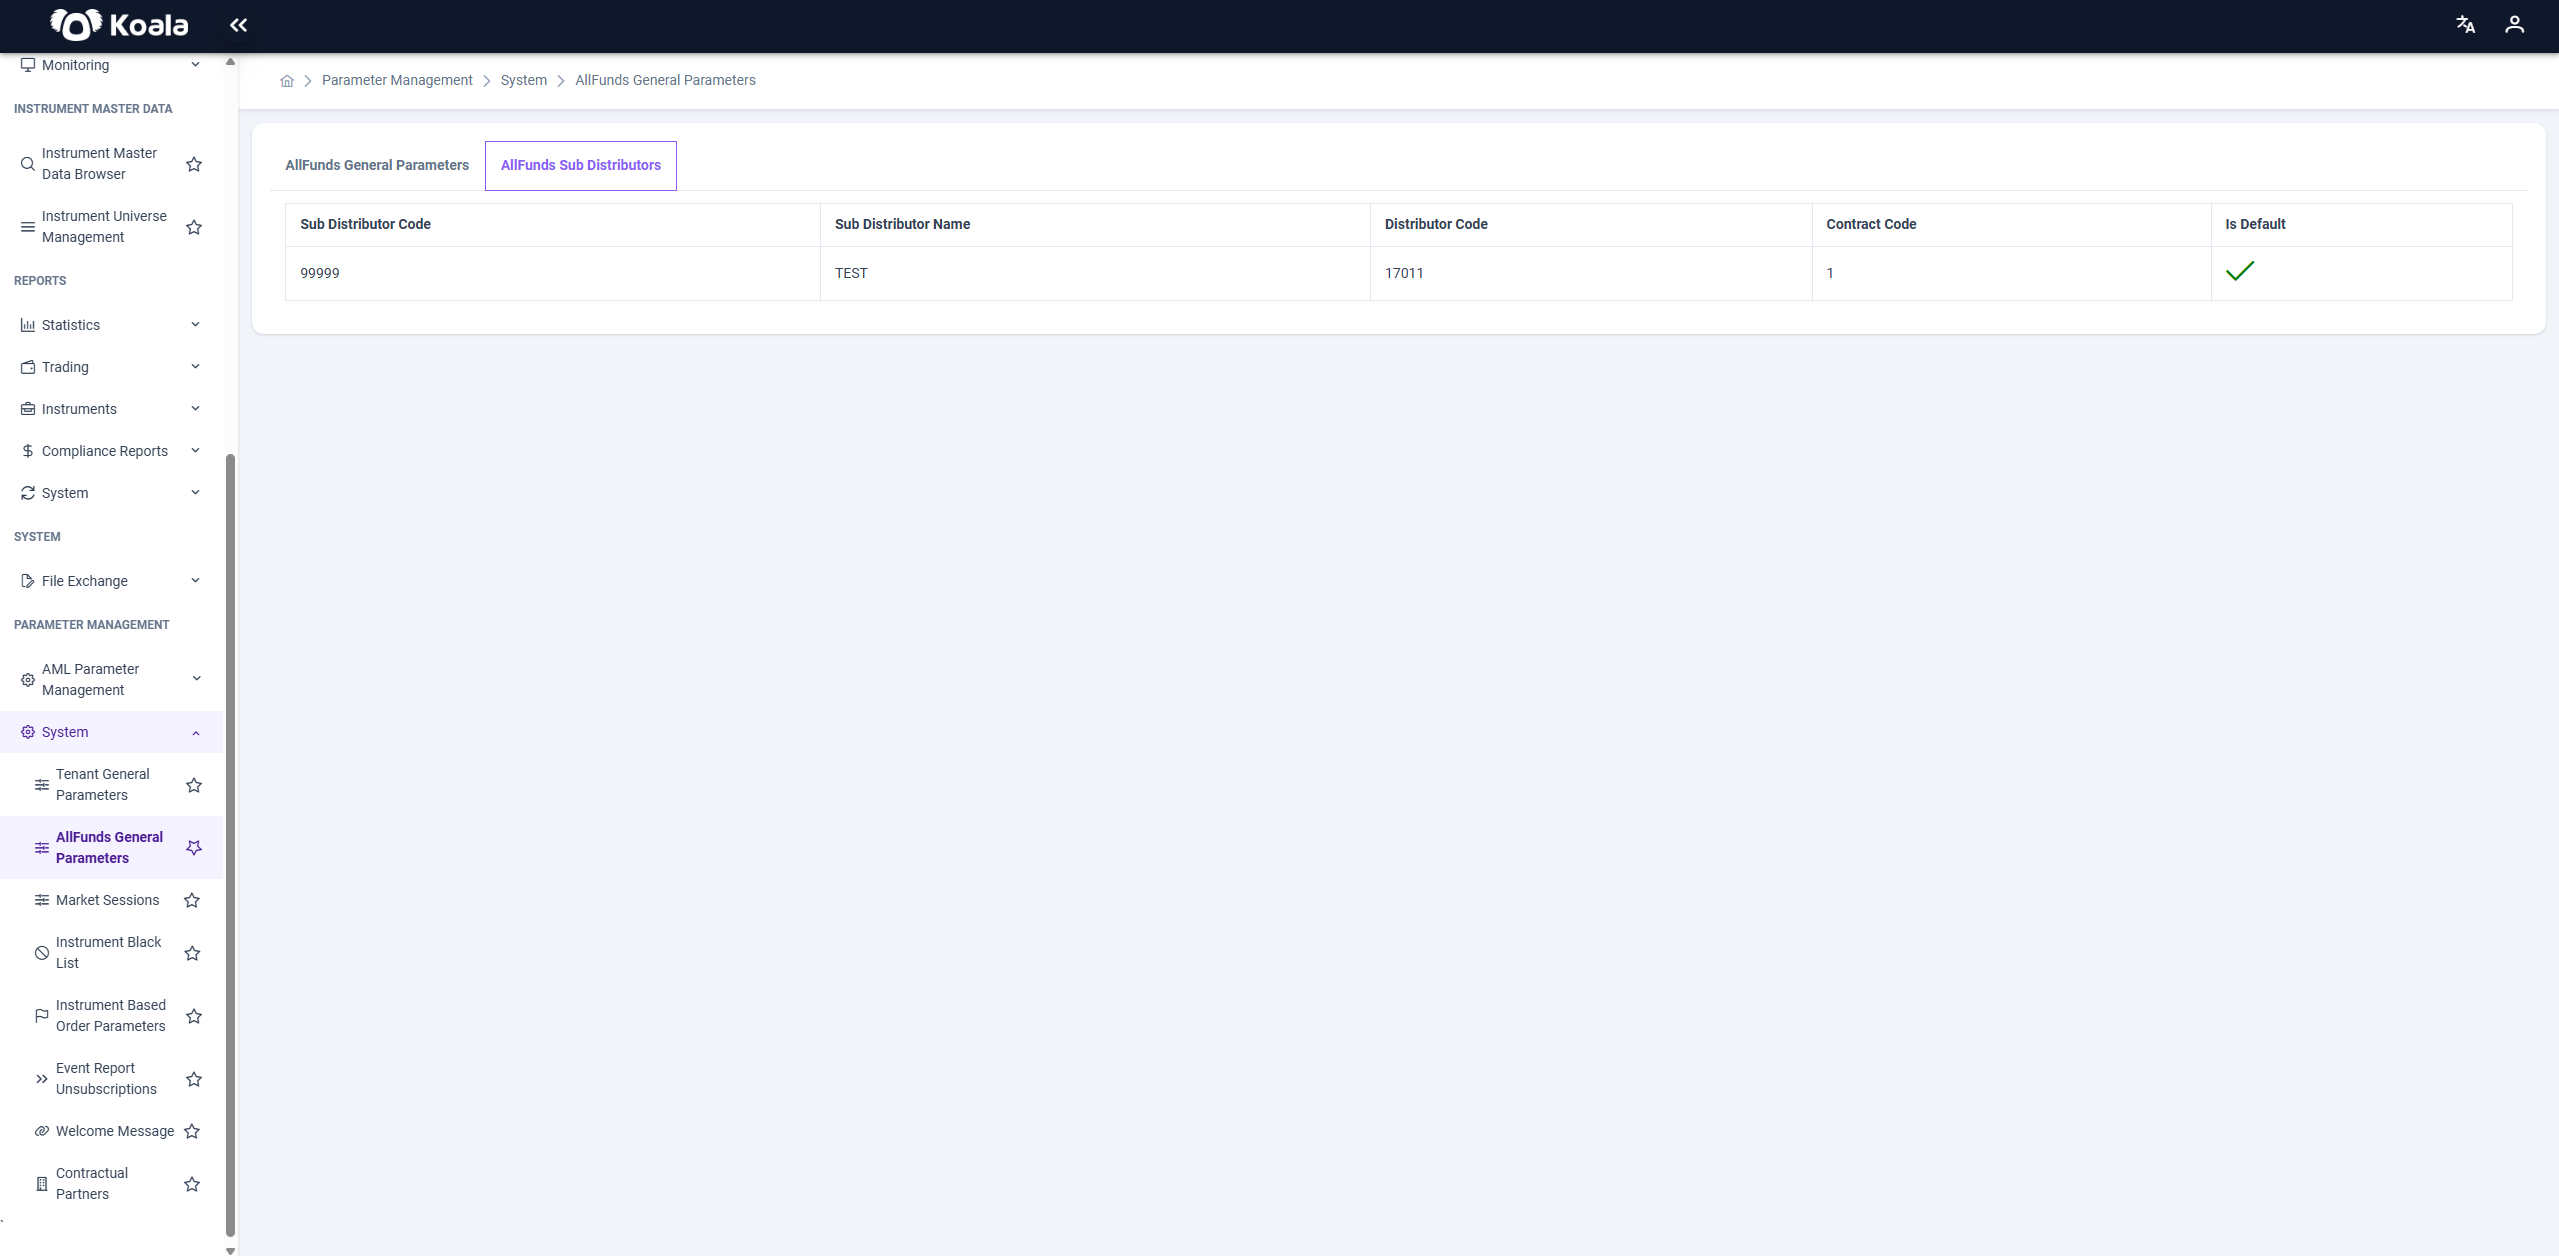Open the language translation icon
Screen dimensions: 2559x1256
tap(2465, 25)
